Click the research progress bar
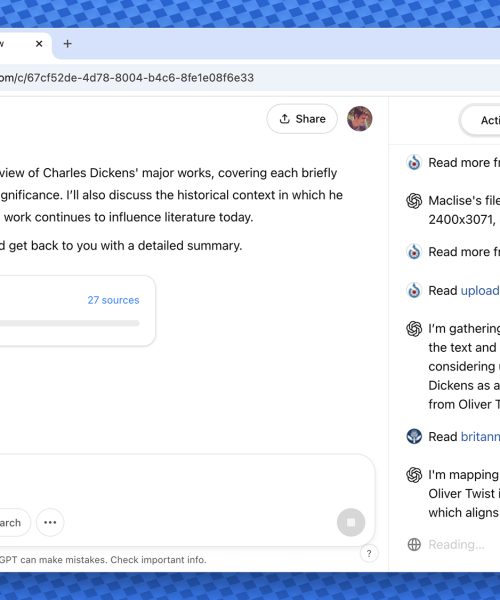Screen dimensions: 500x600 click(x=69, y=323)
